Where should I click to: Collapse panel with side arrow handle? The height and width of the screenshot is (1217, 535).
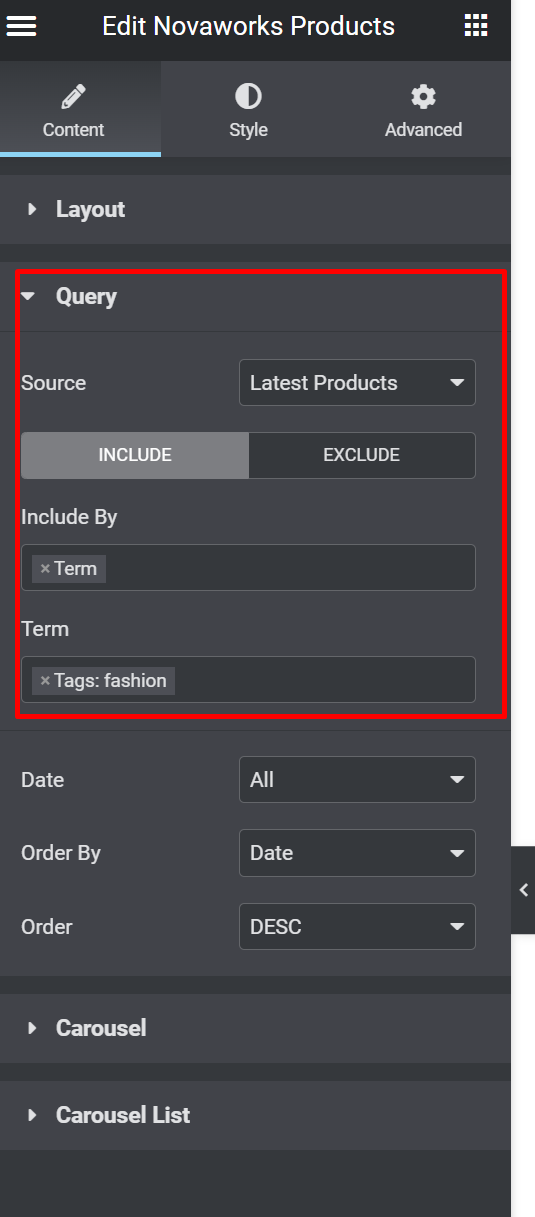click(523, 890)
